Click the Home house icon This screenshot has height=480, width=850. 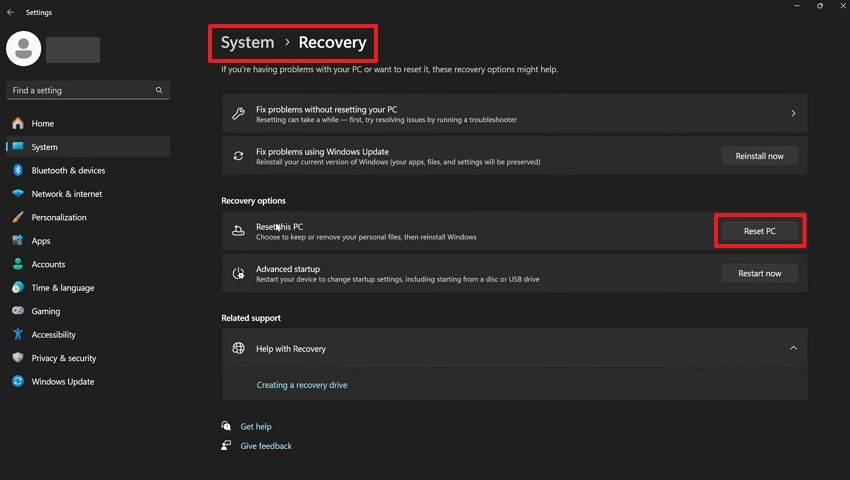pos(18,123)
